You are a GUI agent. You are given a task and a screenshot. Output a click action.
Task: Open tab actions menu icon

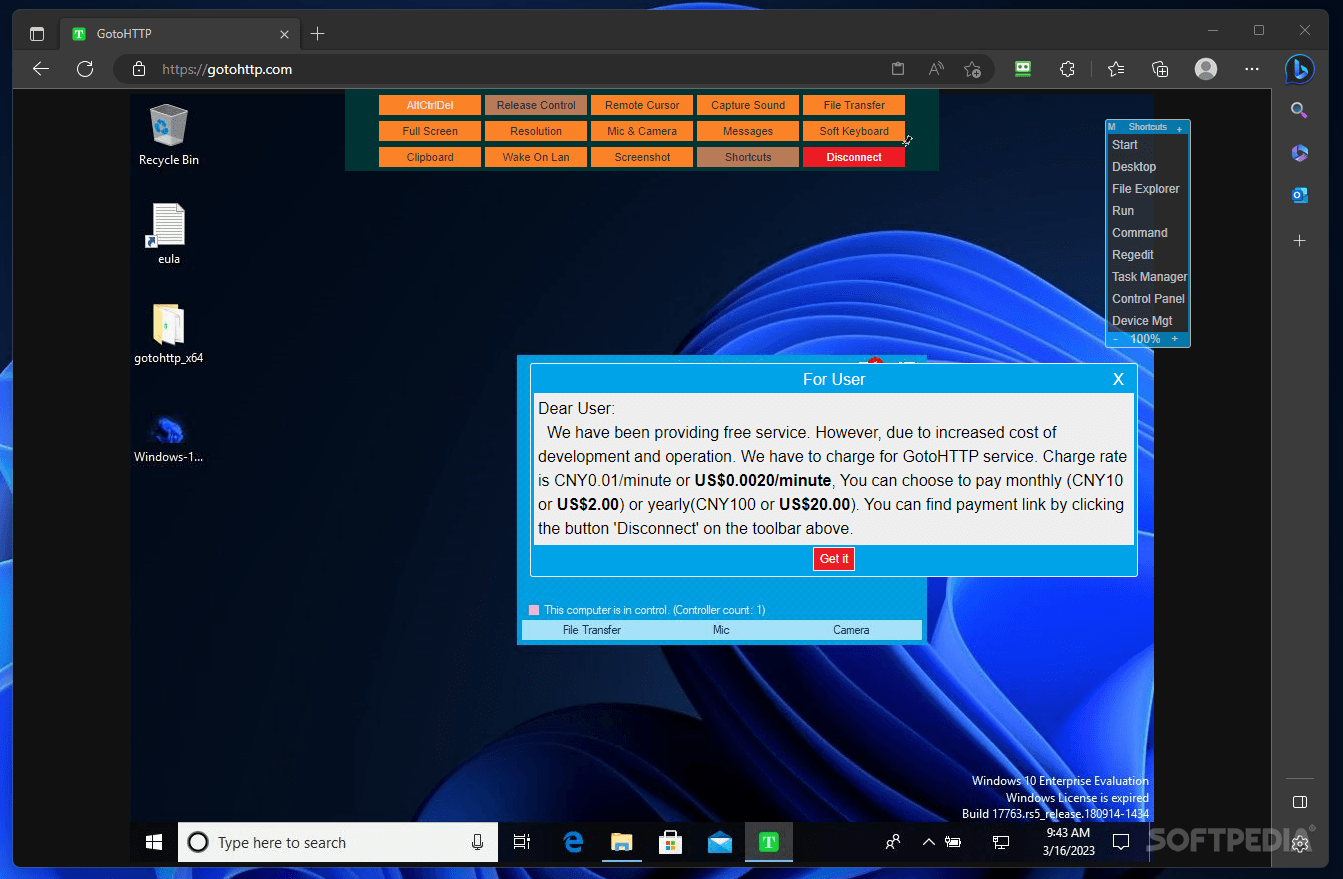coord(37,33)
